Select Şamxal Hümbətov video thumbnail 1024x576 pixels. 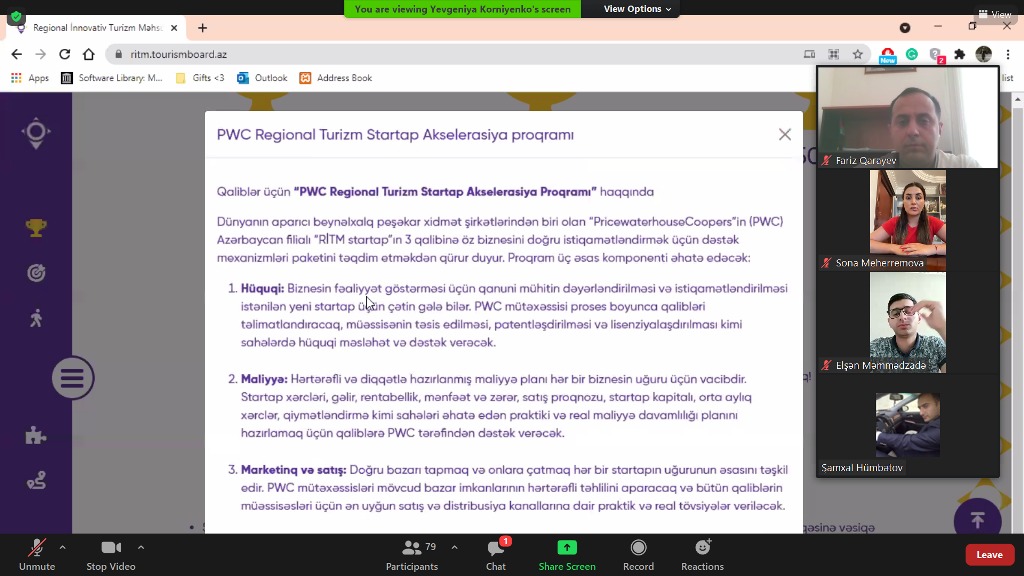pyautogui.click(x=908, y=425)
